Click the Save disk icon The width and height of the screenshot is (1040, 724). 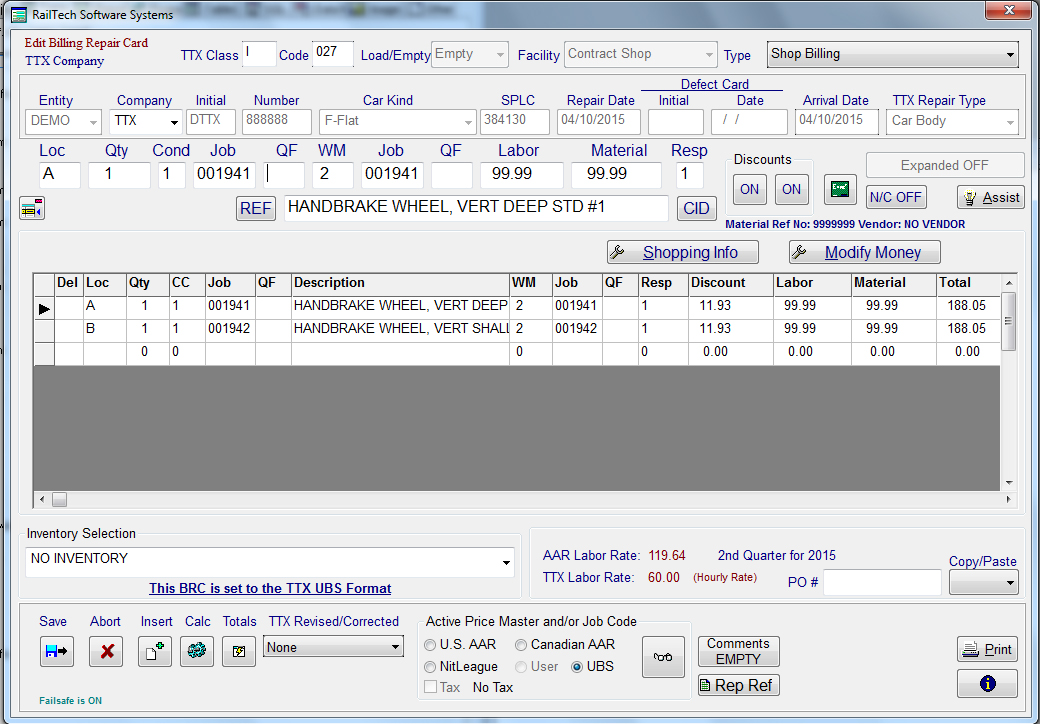pos(56,651)
